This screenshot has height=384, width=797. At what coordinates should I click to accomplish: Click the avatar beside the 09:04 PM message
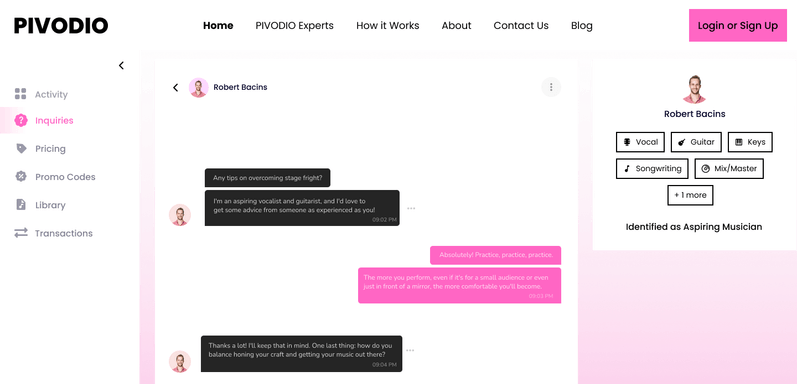[180, 361]
